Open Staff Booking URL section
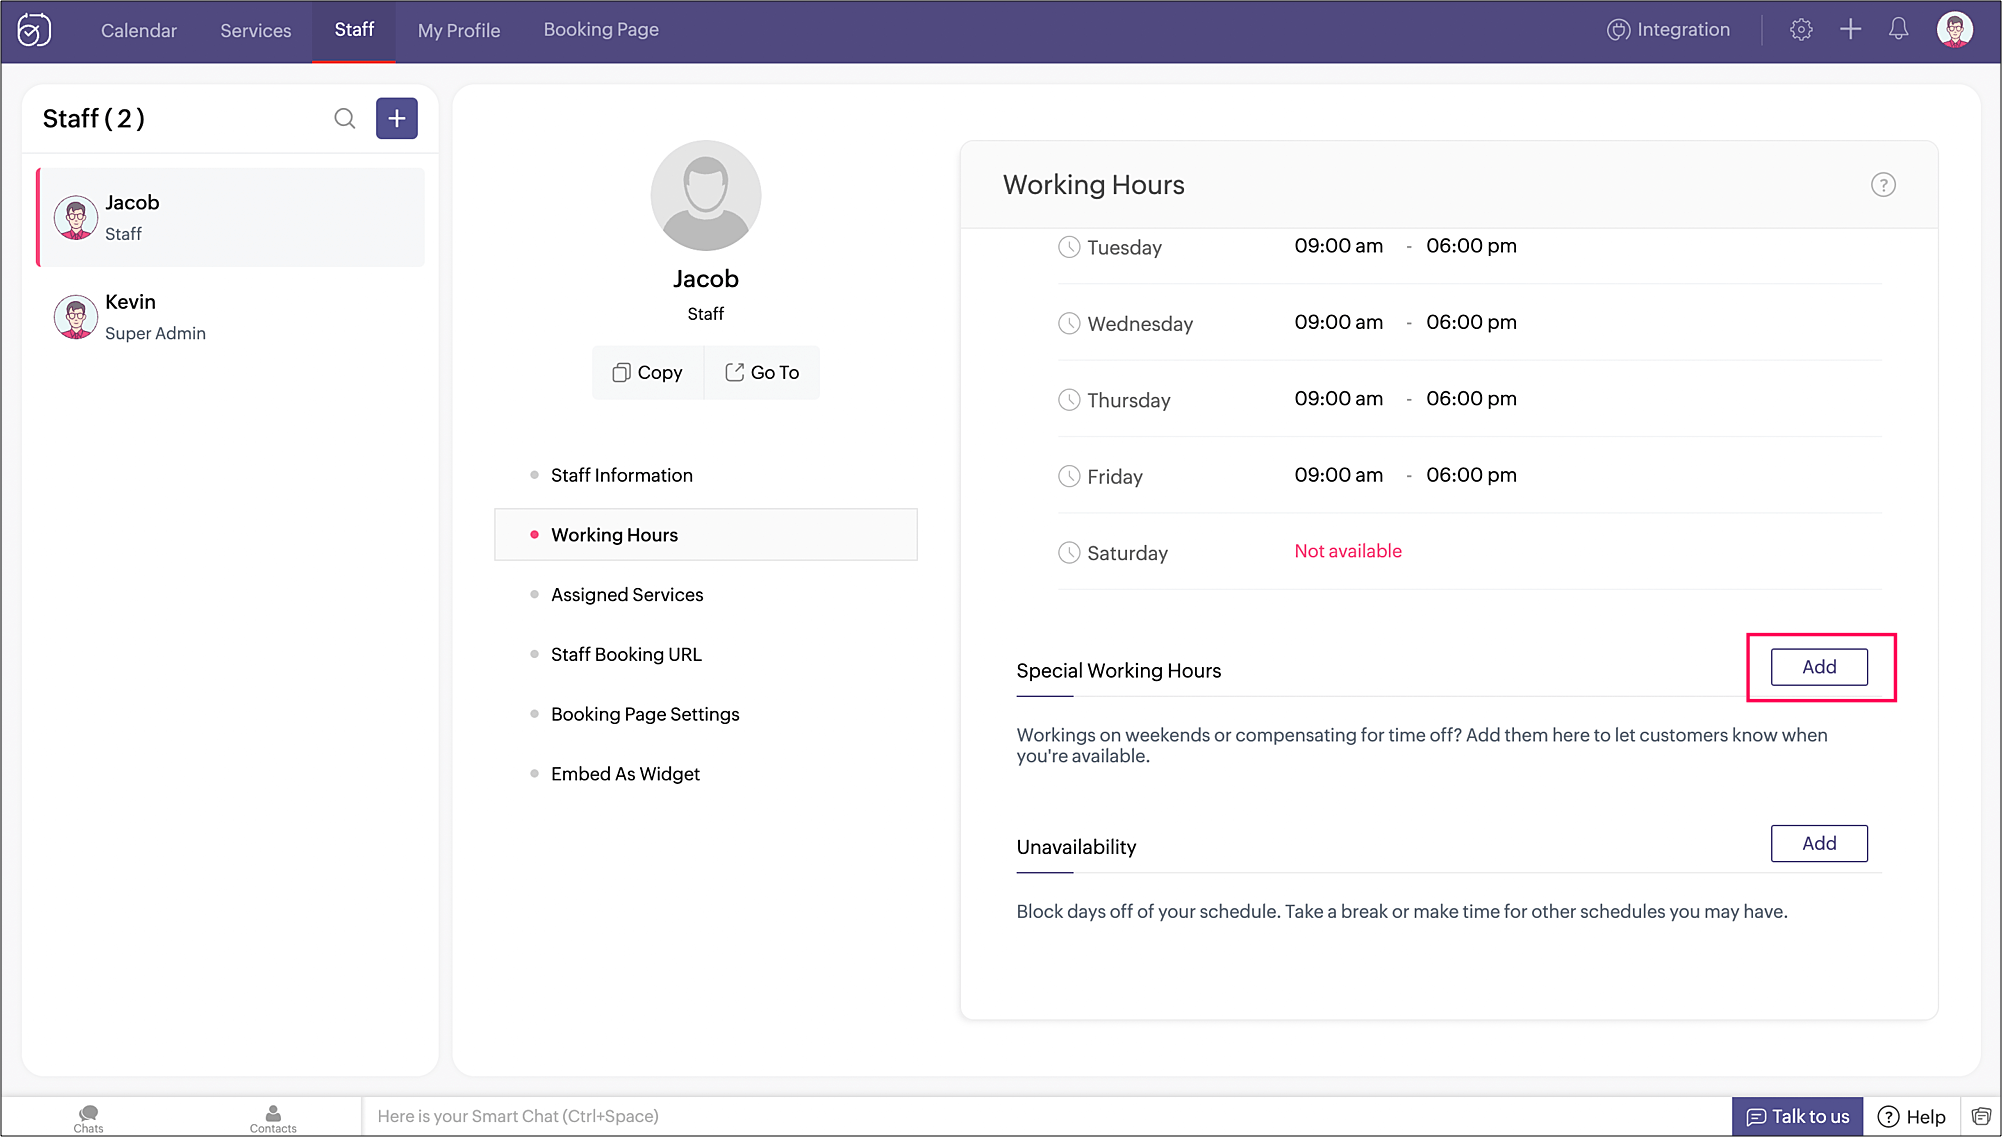This screenshot has width=2002, height=1137. tap(626, 655)
